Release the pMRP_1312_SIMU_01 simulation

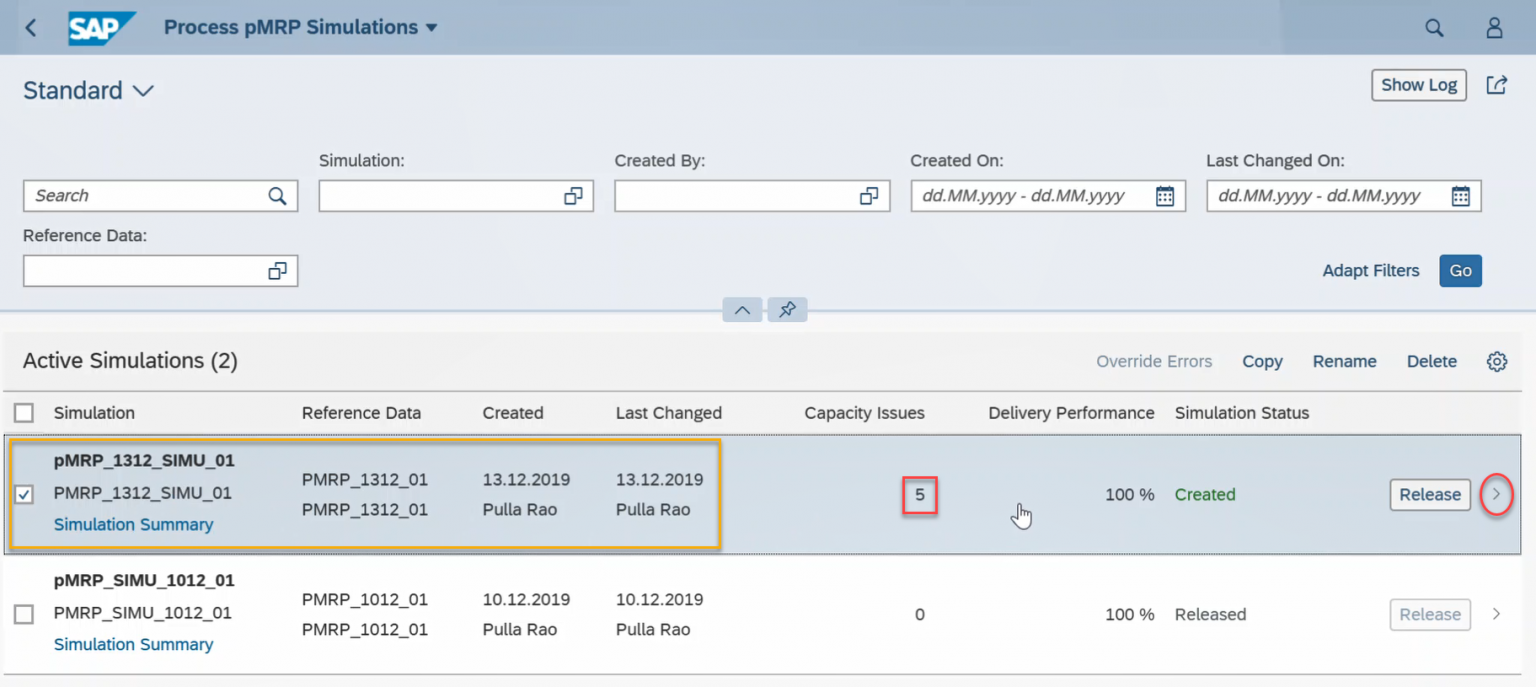pos(1429,494)
